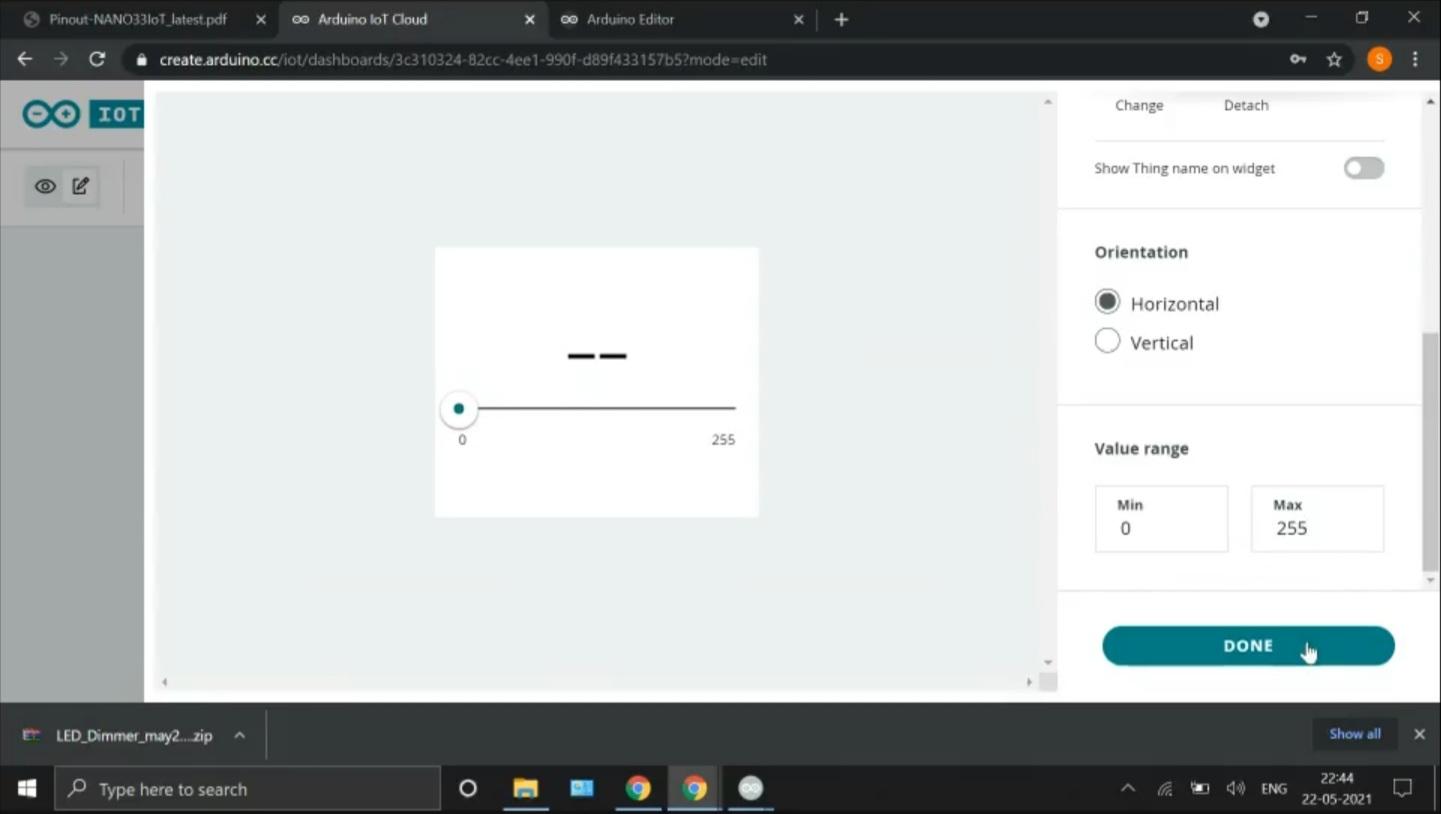Open a new browser tab
Image resolution: width=1441 pixels, height=814 pixels.
click(x=841, y=19)
